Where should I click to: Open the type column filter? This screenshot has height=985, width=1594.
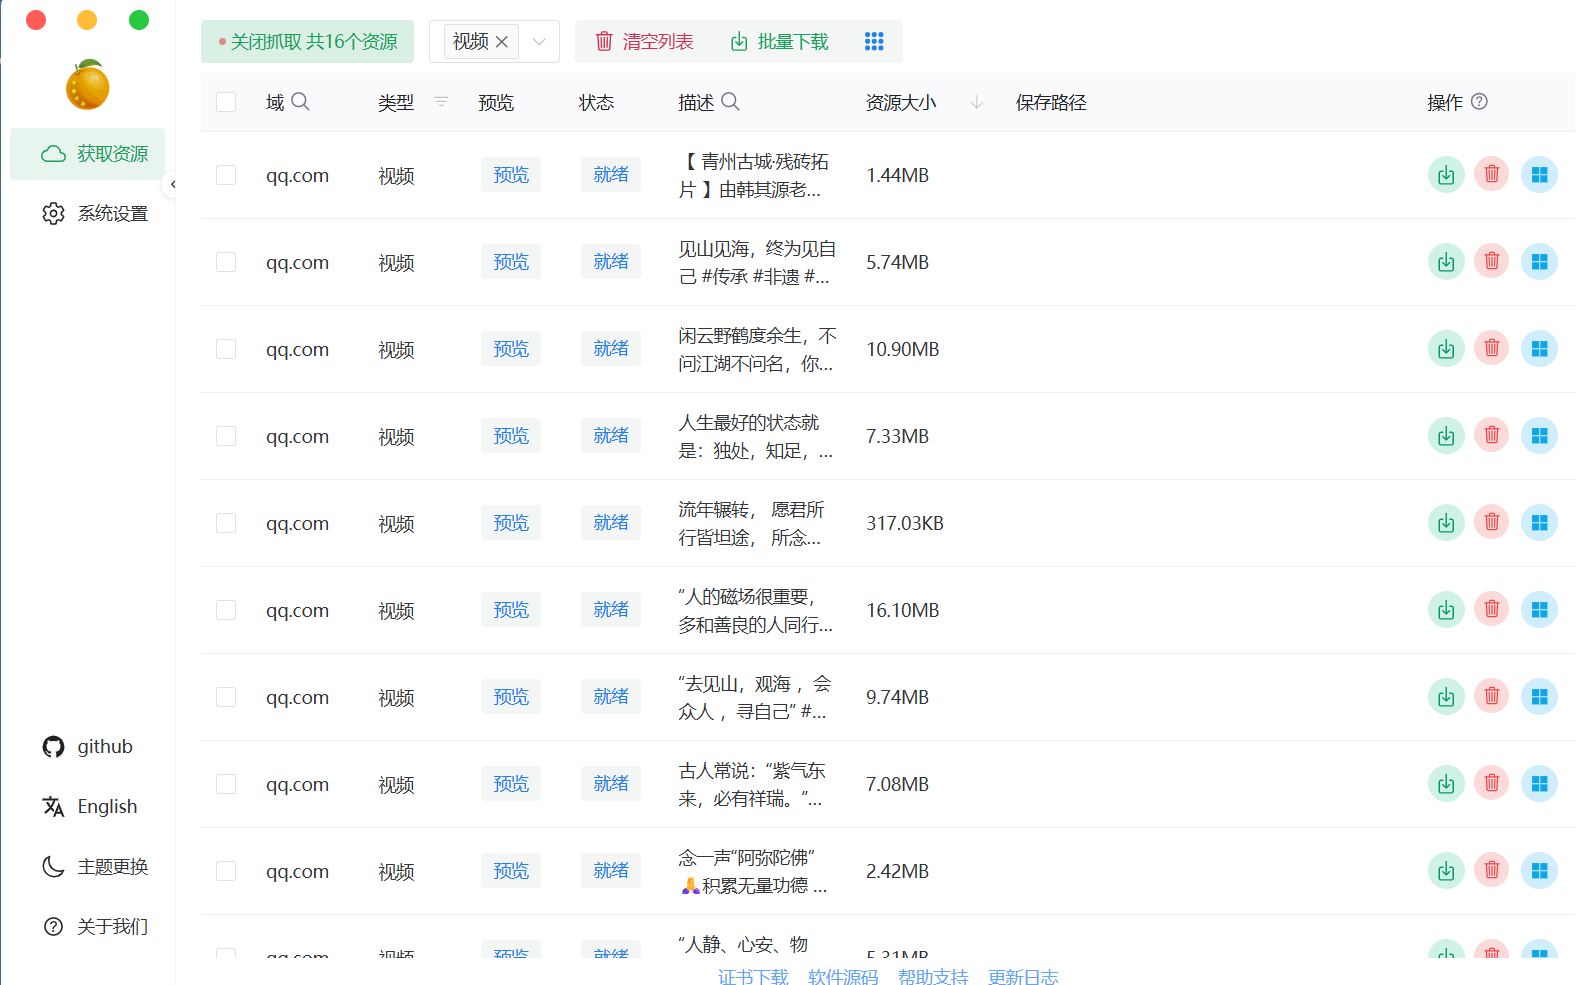click(441, 102)
